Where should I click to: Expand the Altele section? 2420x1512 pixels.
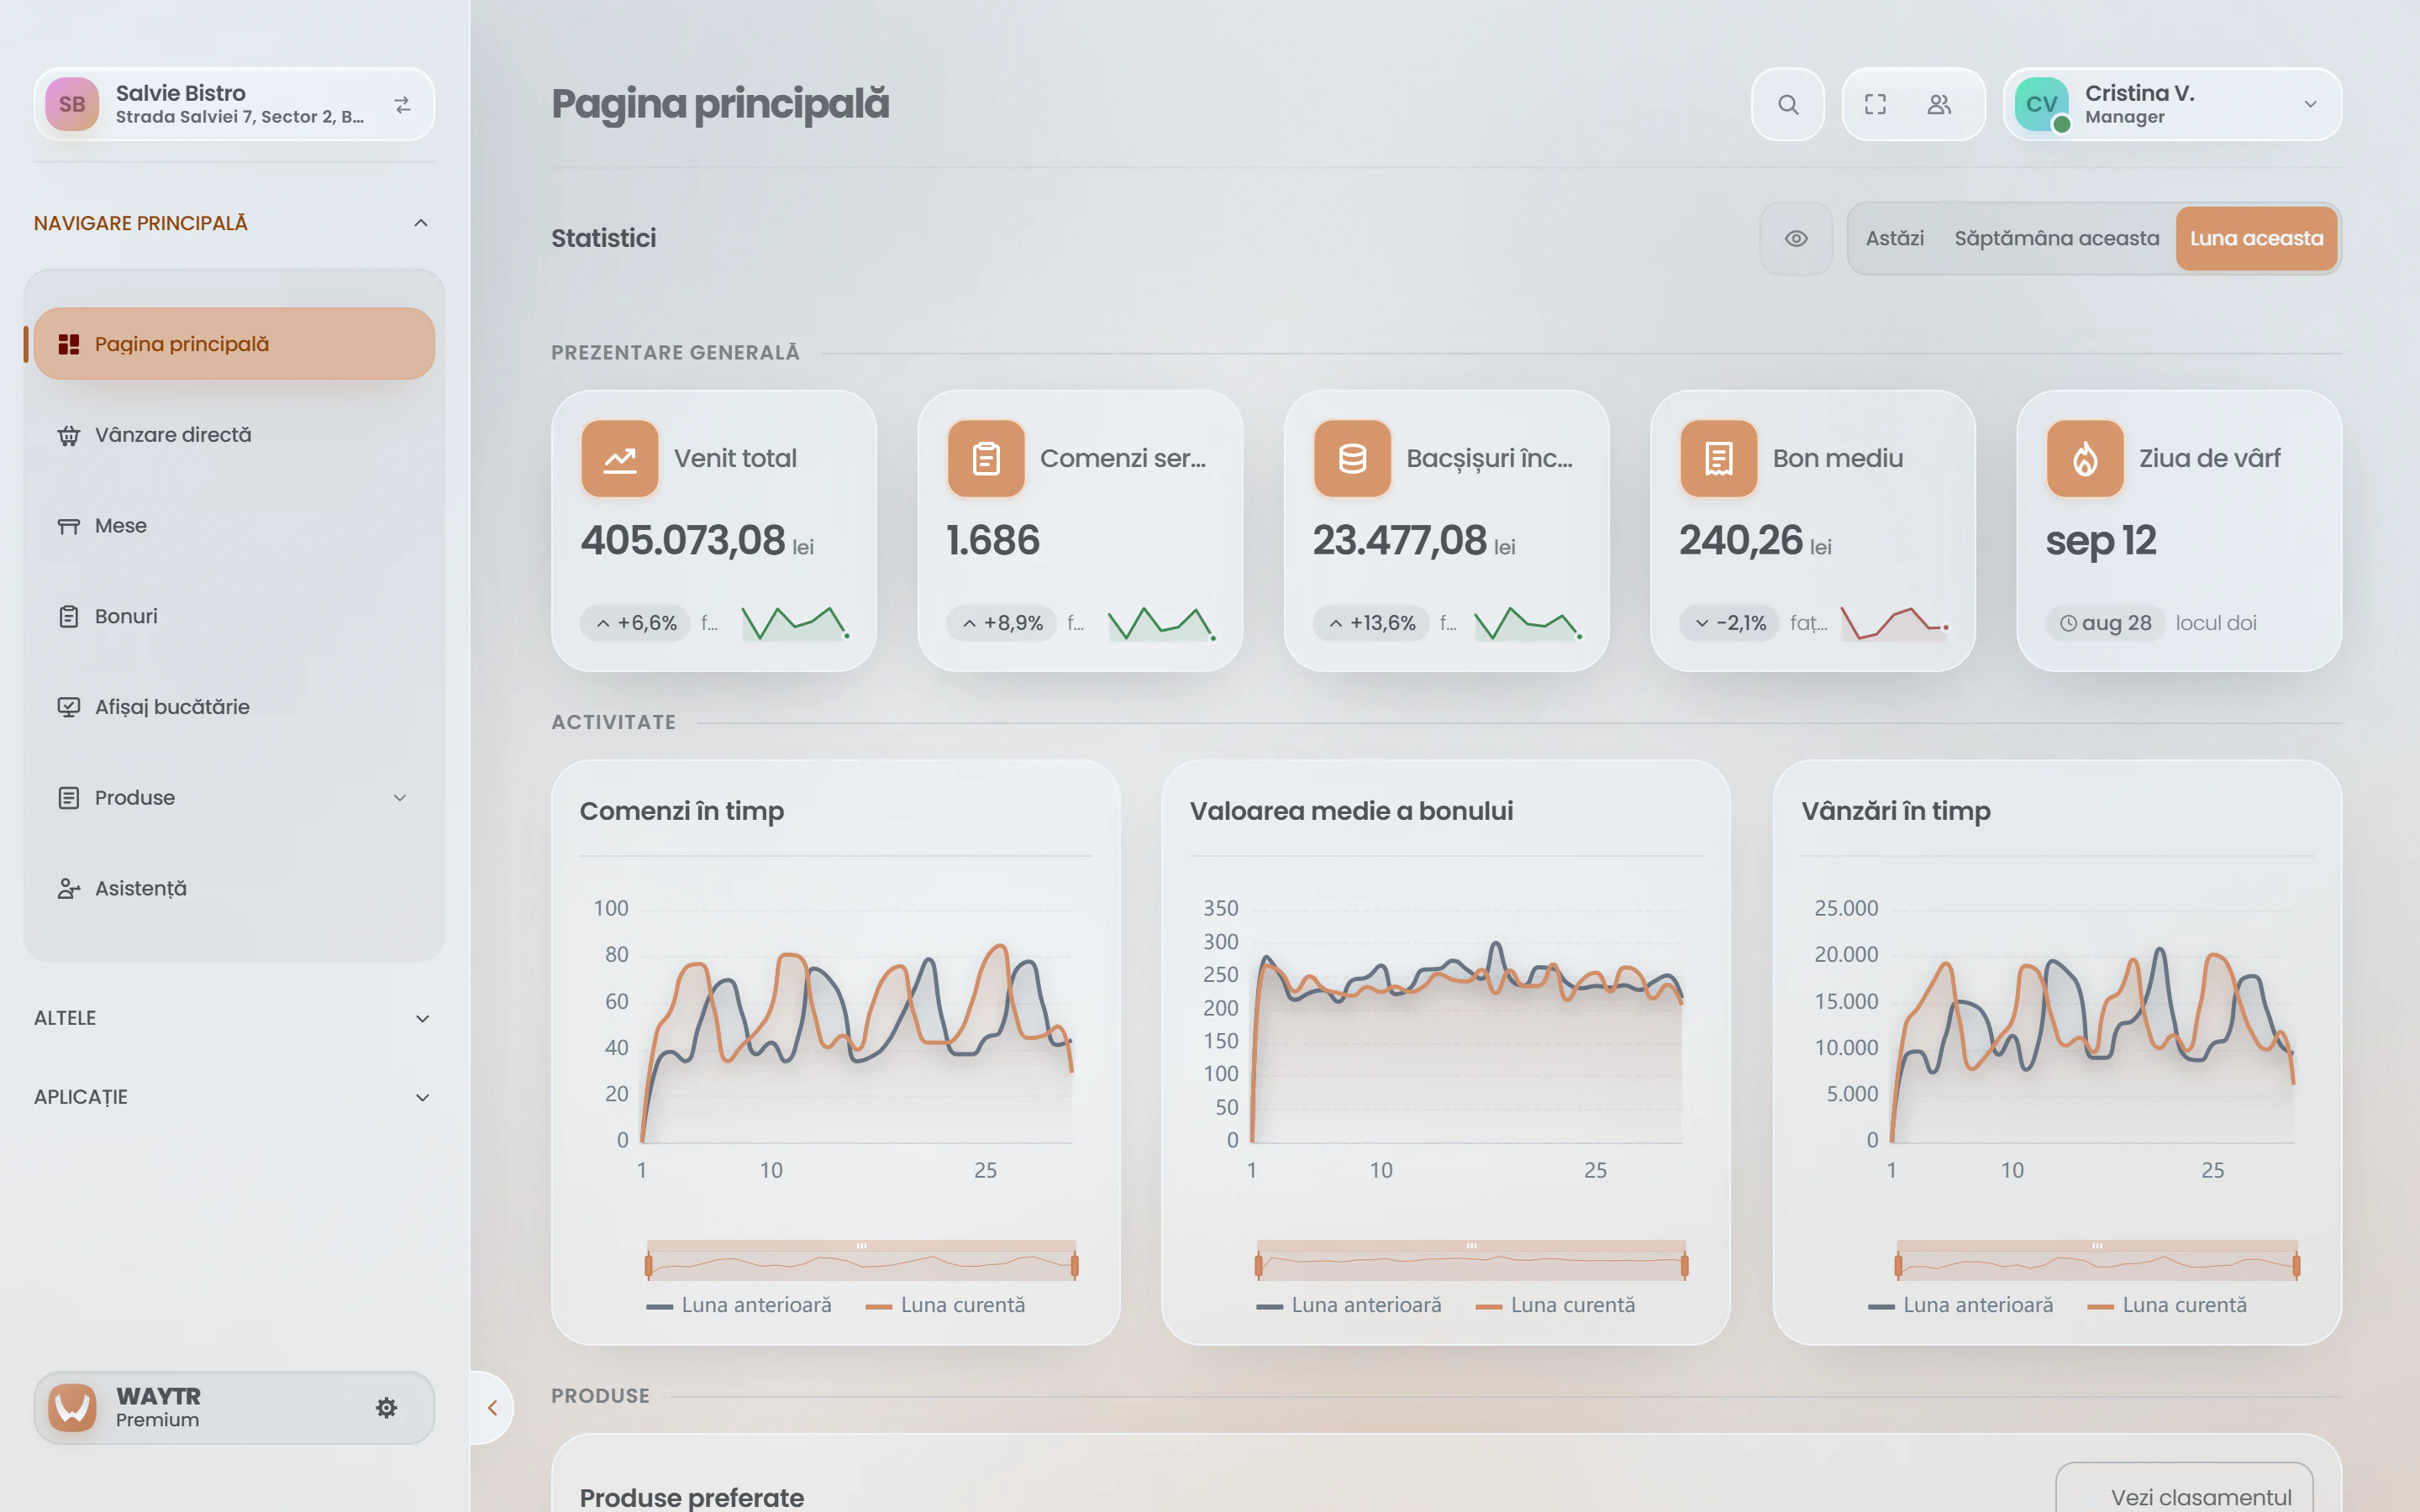(x=233, y=1018)
